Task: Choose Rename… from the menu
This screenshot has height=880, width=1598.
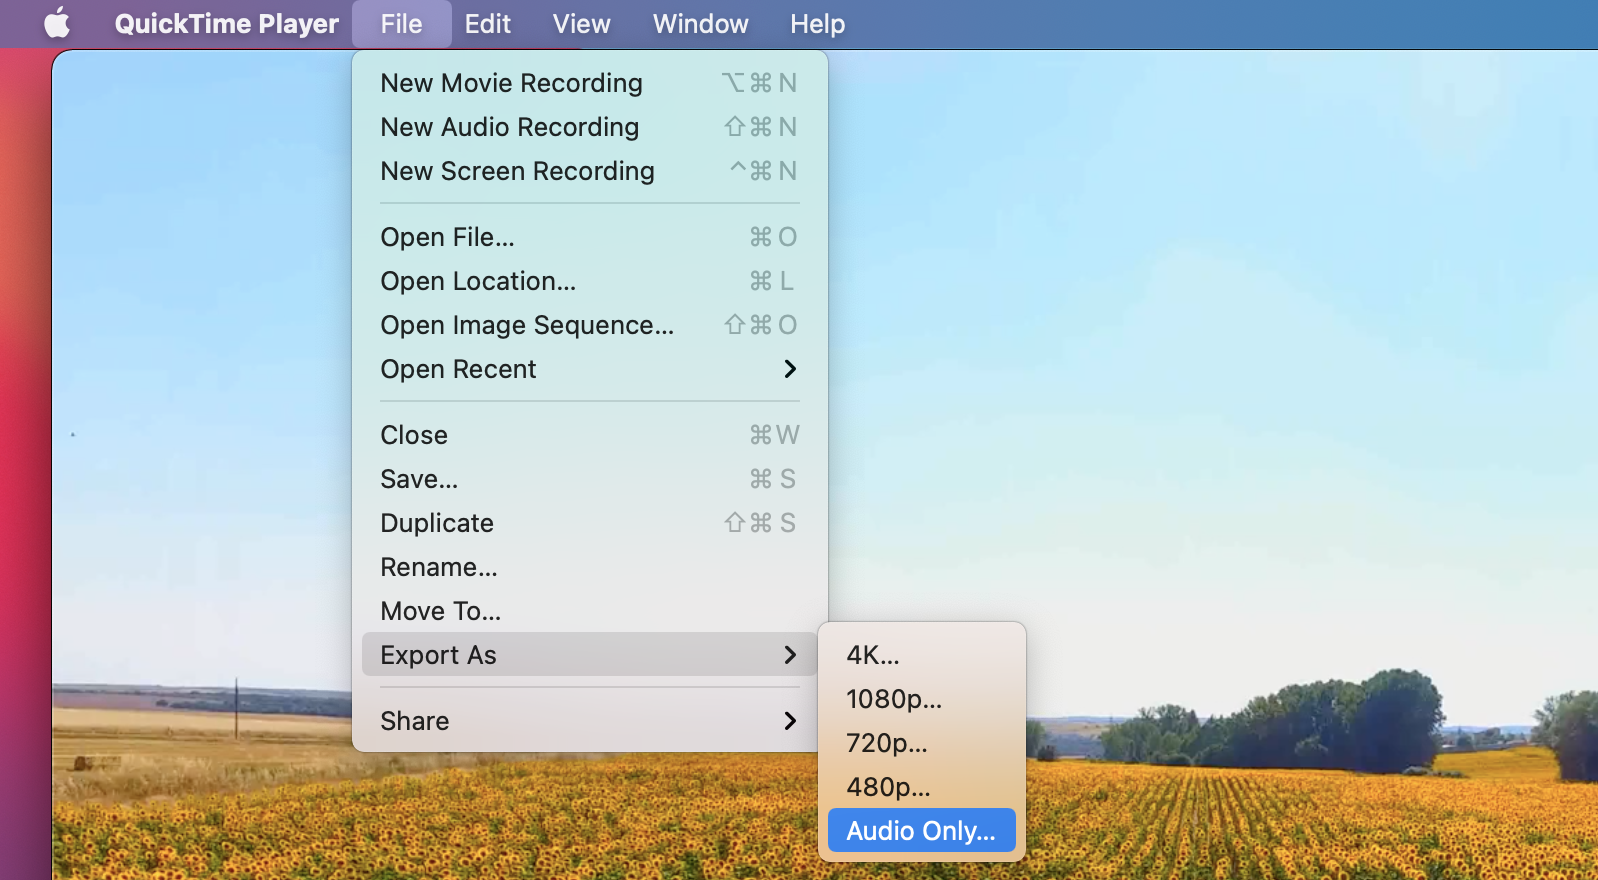Action: [589, 567]
